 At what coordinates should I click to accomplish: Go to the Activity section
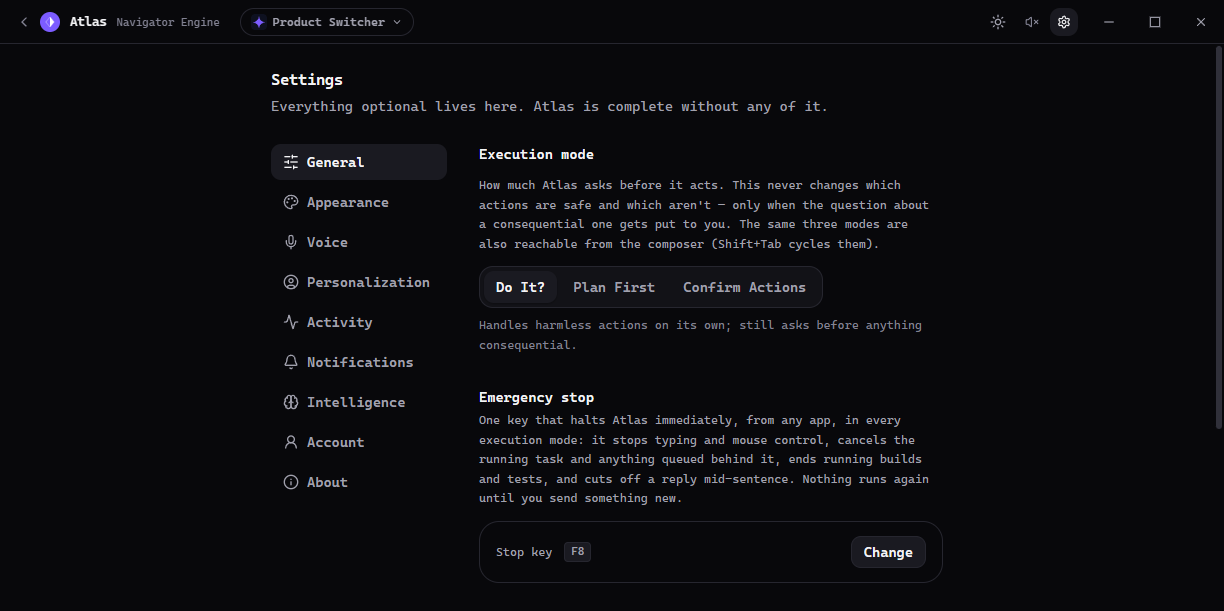(359, 322)
